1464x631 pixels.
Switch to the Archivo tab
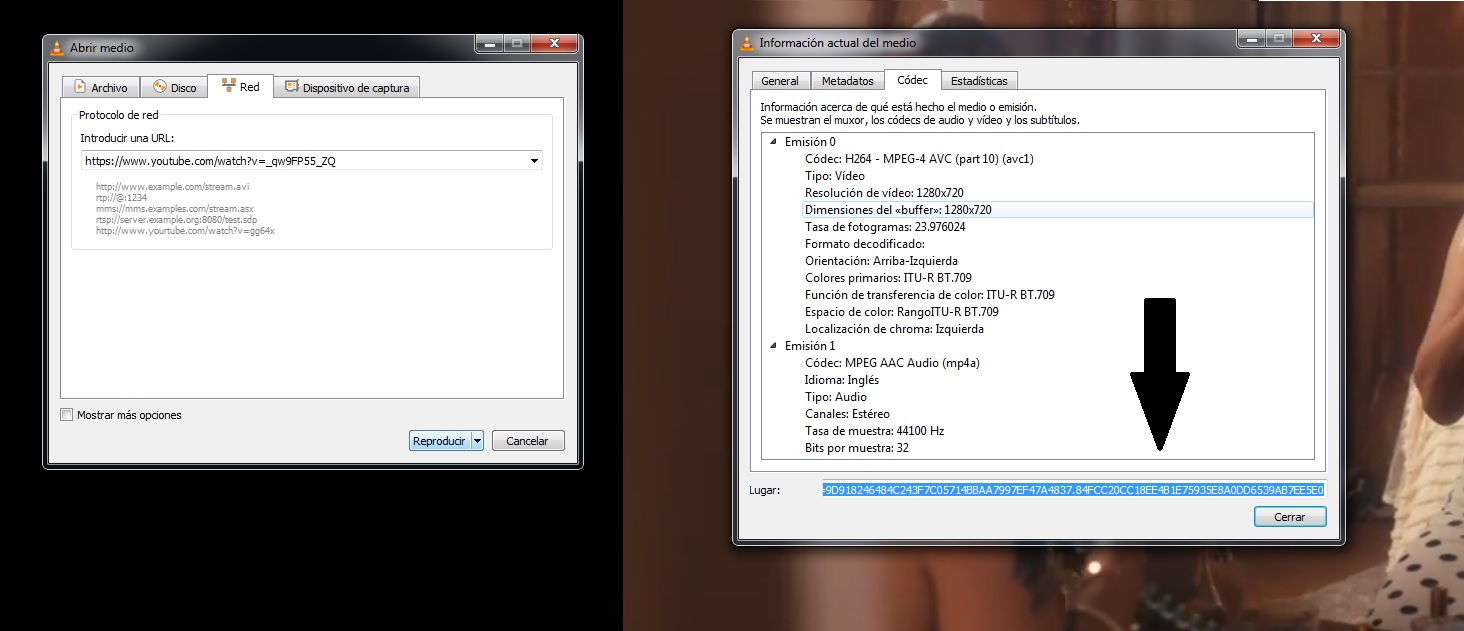(x=101, y=88)
